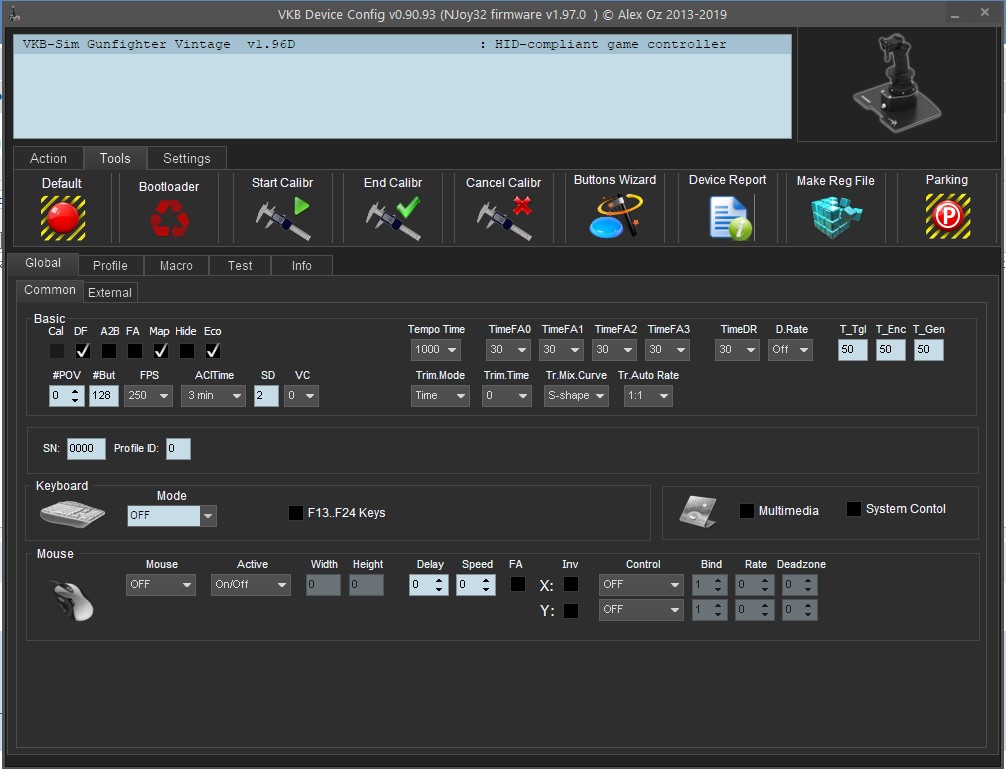This screenshot has height=769, width=1006.
Task: Click the Default red button icon
Action: coord(62,217)
